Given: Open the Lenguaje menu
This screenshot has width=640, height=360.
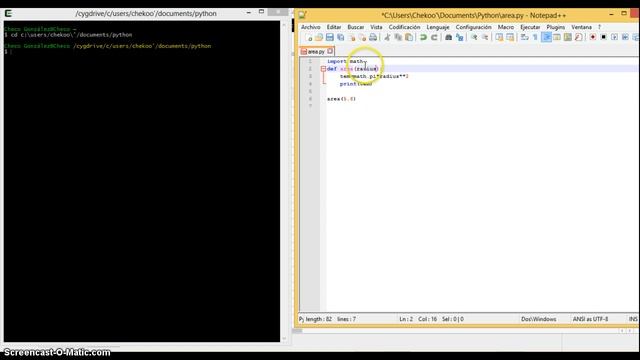Looking at the screenshot, I should point(438,27).
